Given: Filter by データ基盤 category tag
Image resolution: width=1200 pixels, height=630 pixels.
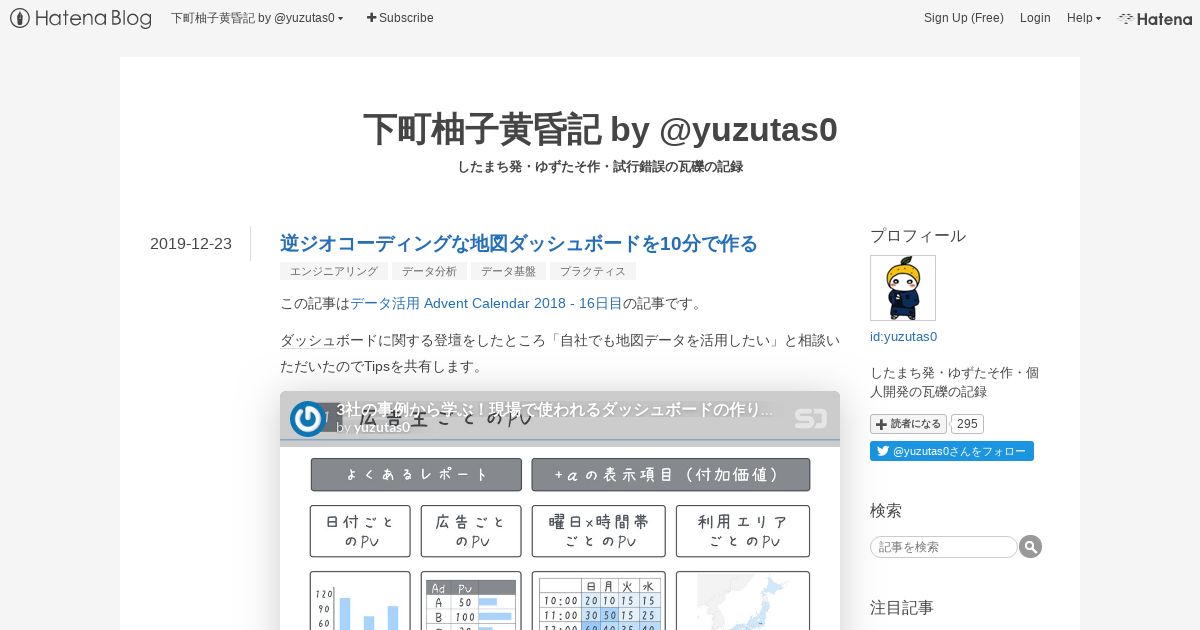Looking at the screenshot, I should [508, 271].
